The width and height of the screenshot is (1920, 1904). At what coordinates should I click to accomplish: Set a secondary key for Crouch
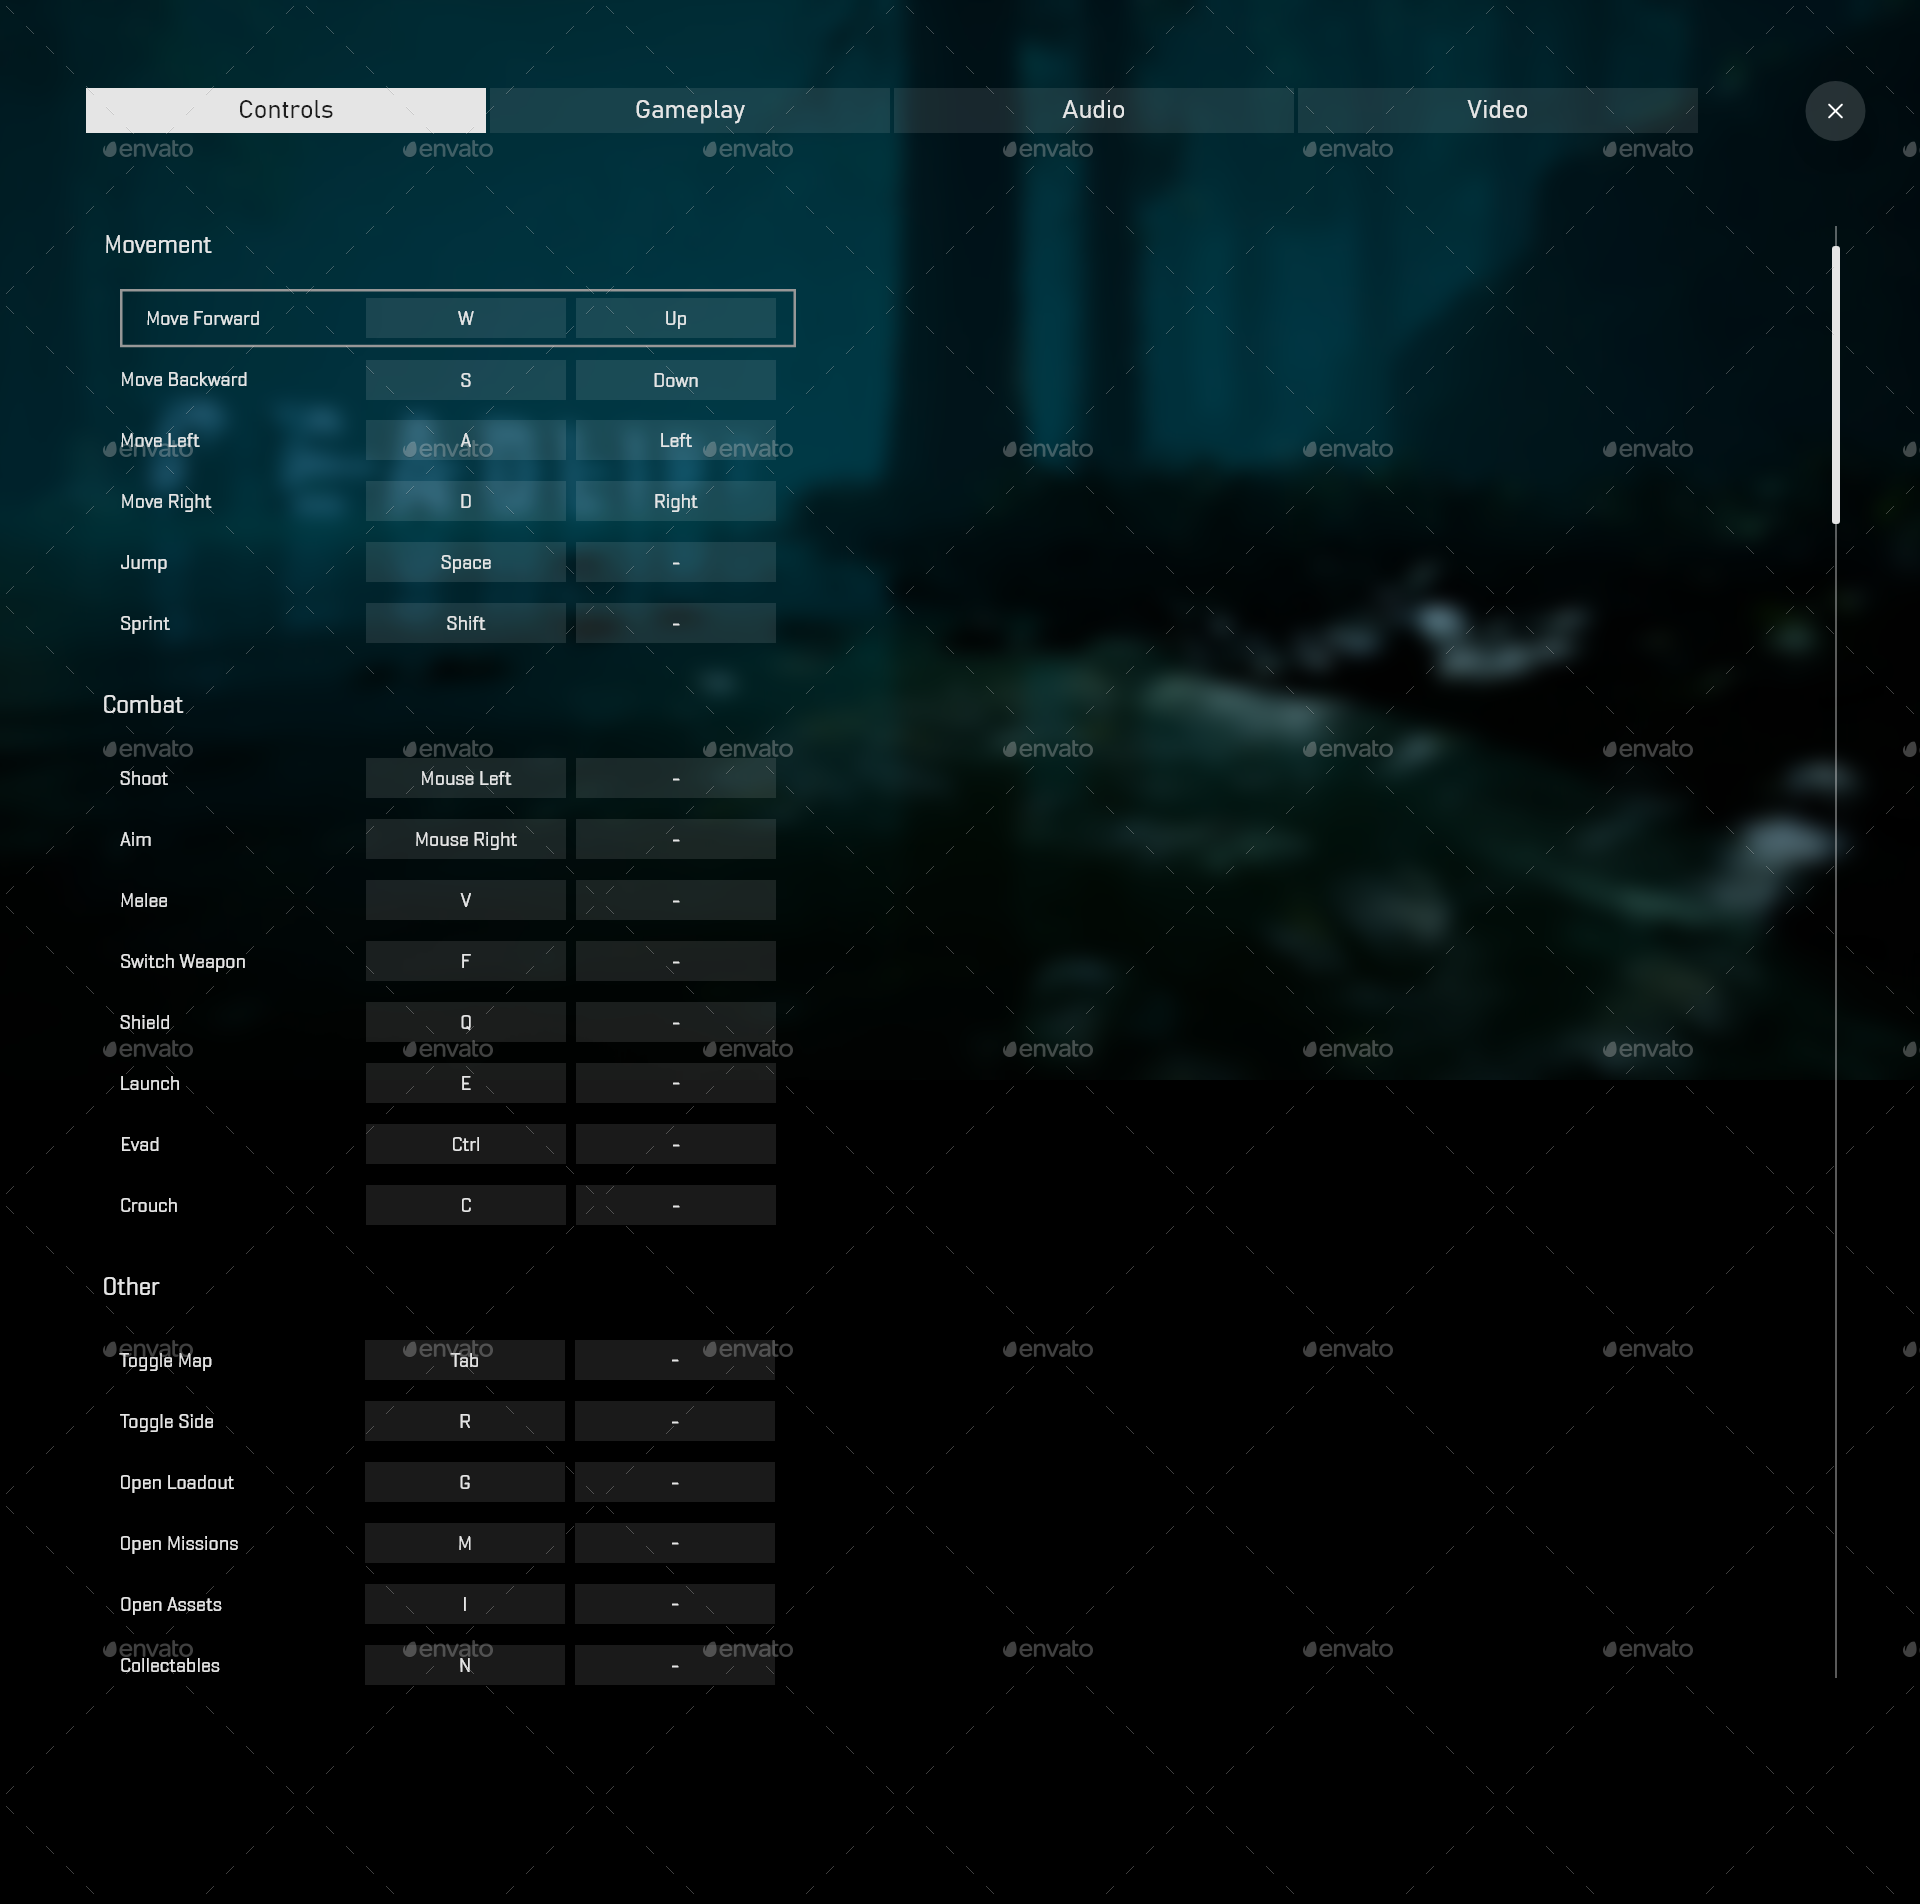(676, 1205)
